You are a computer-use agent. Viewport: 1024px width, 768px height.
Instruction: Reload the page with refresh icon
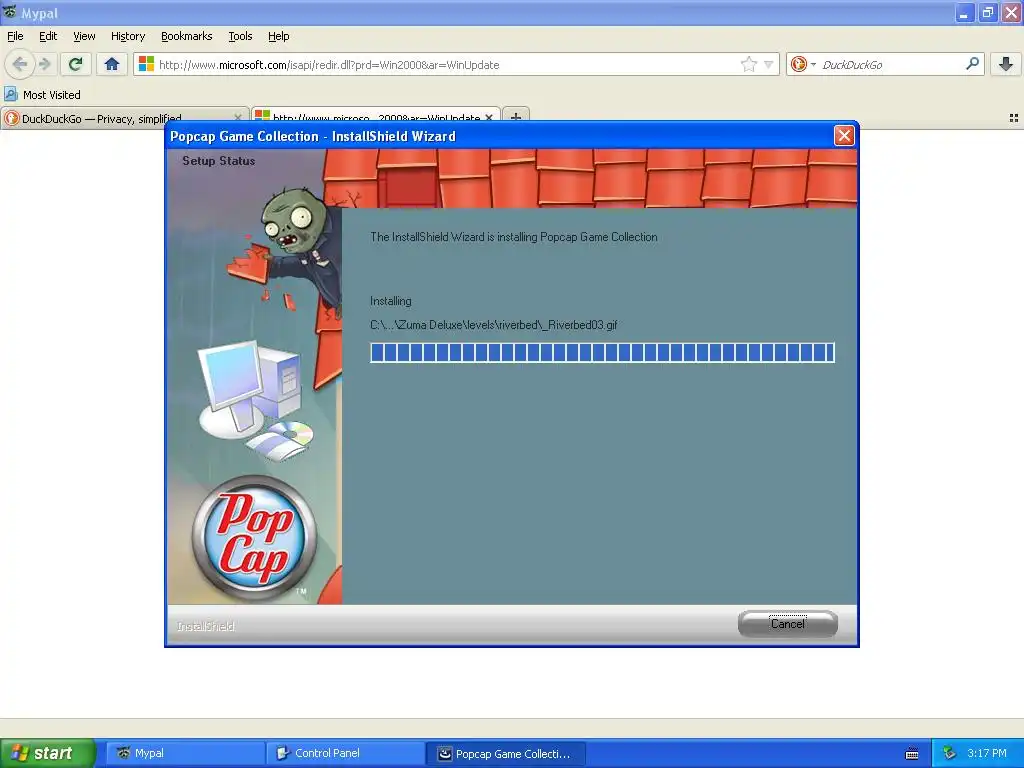[76, 64]
